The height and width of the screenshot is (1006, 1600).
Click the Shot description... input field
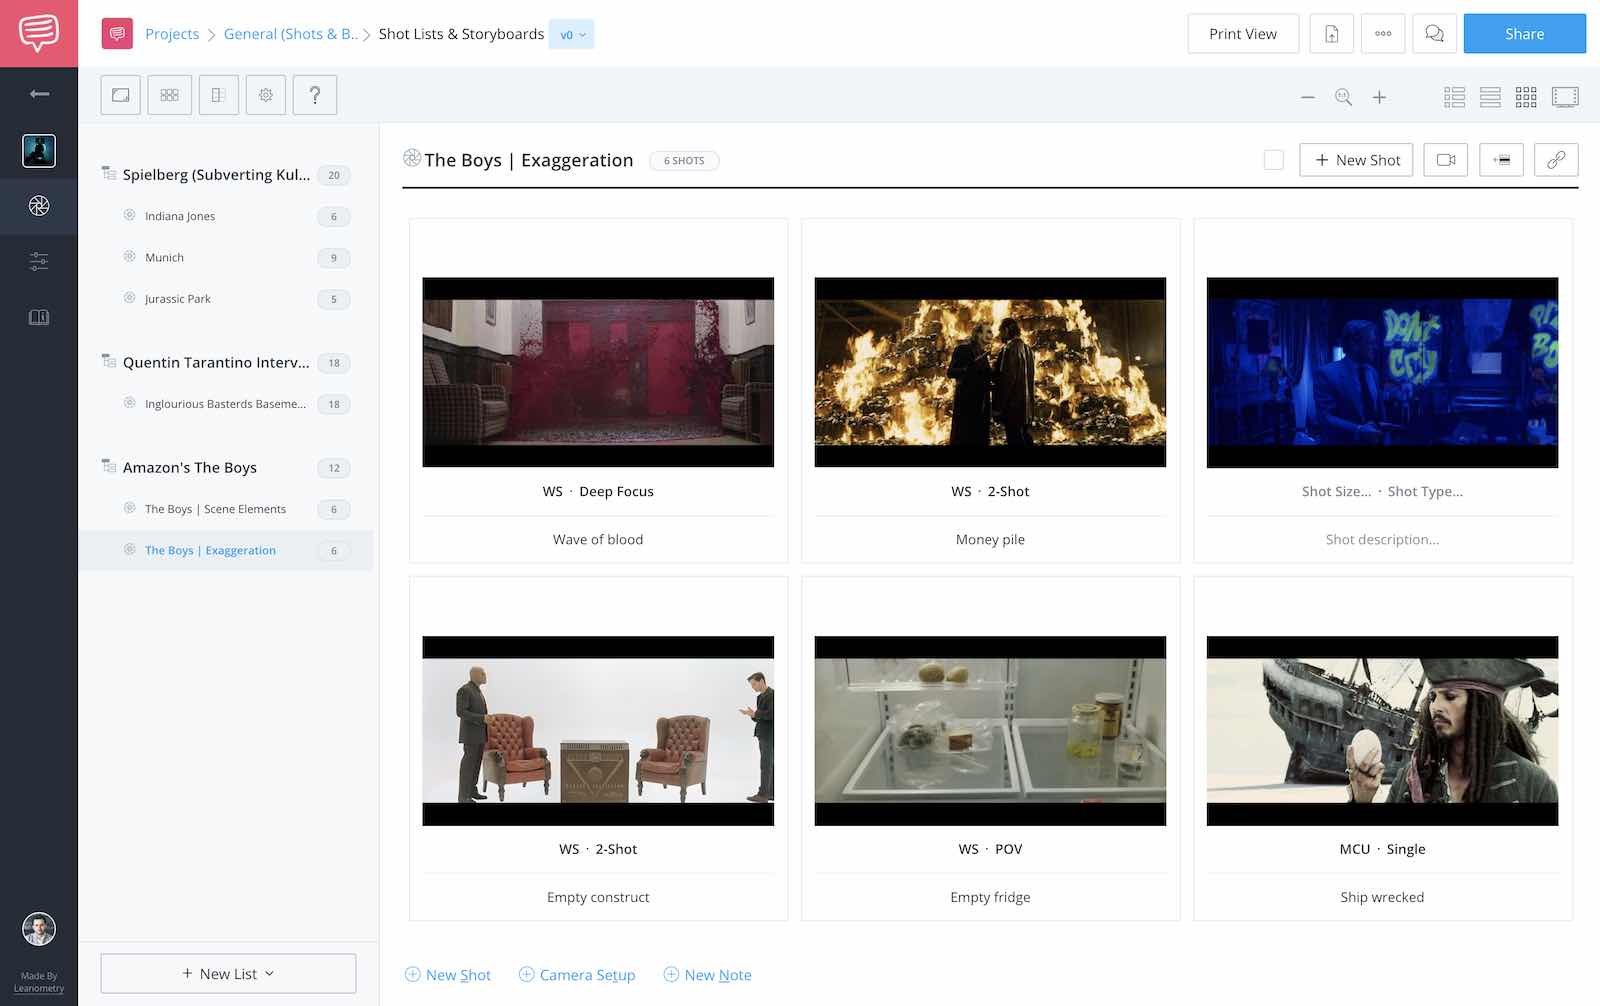point(1382,540)
